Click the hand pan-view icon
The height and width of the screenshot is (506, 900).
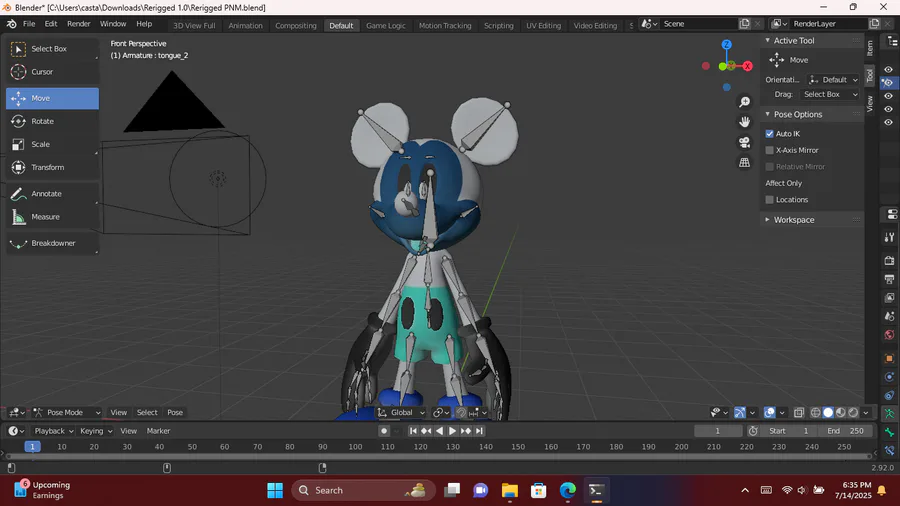tap(744, 122)
